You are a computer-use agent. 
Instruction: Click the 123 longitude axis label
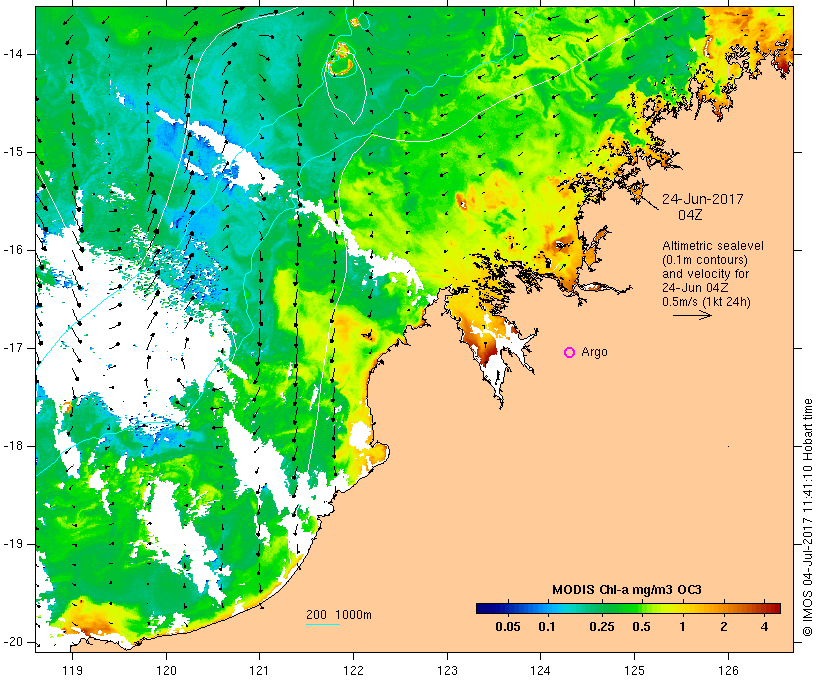click(x=447, y=670)
